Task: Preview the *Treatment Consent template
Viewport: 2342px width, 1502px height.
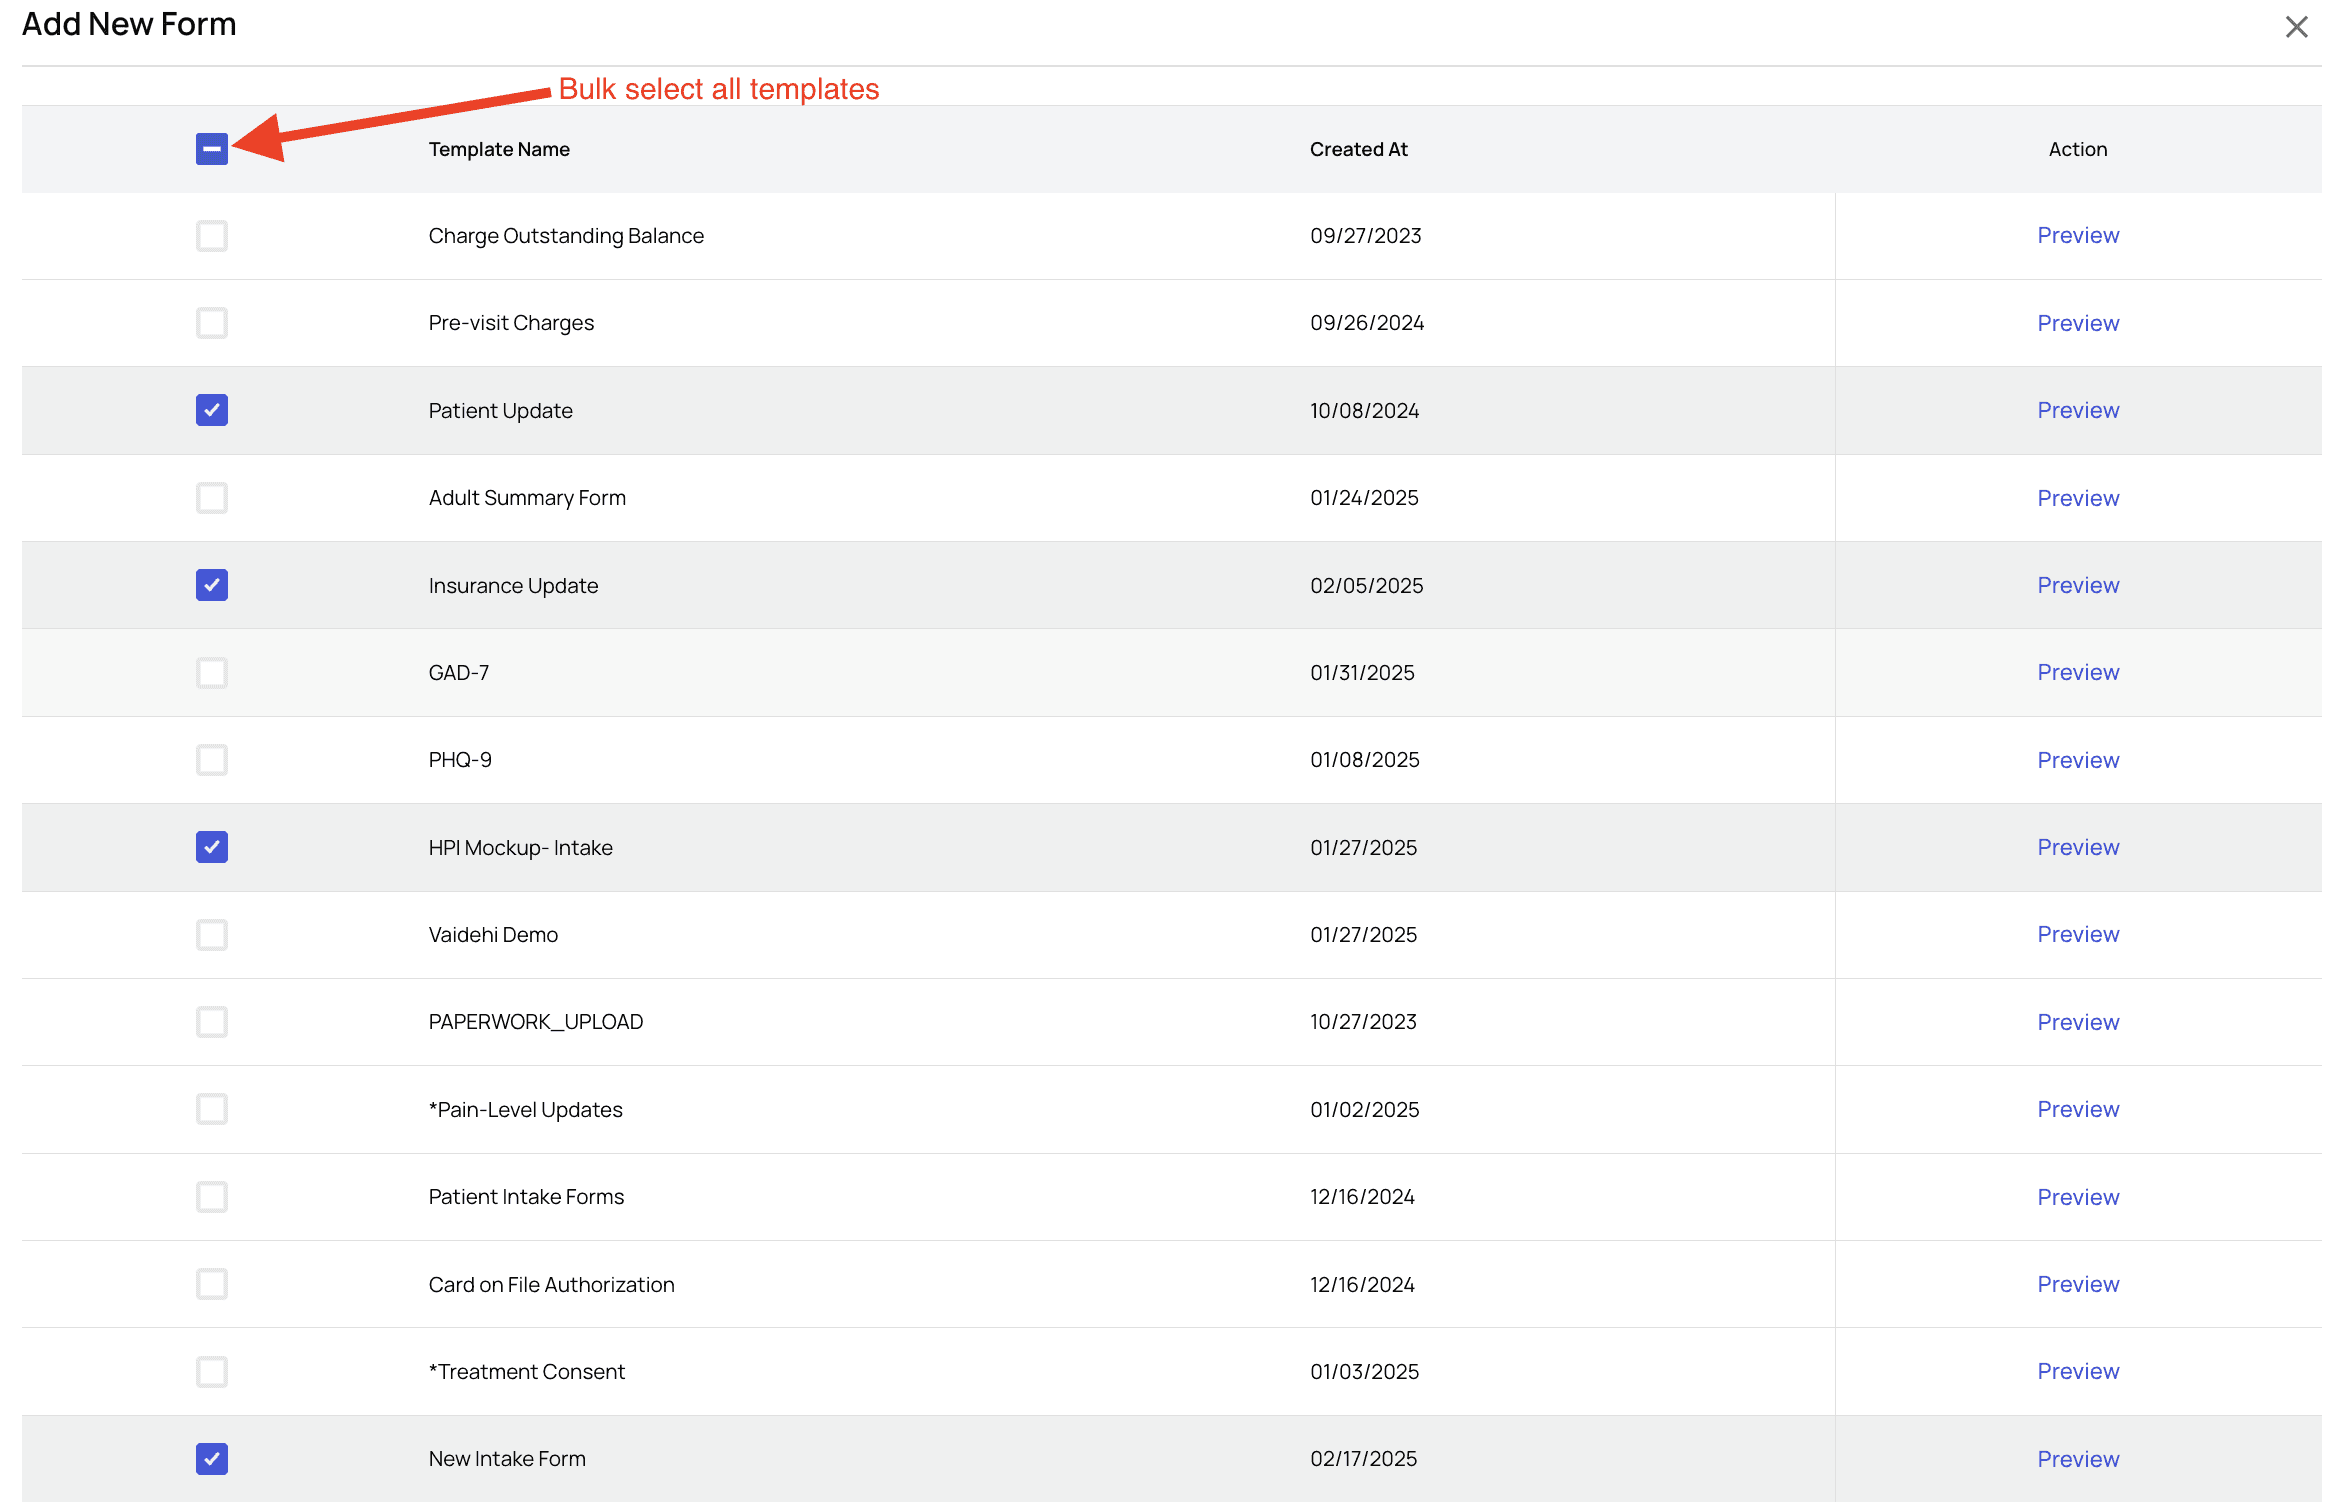Action: (x=2078, y=1371)
